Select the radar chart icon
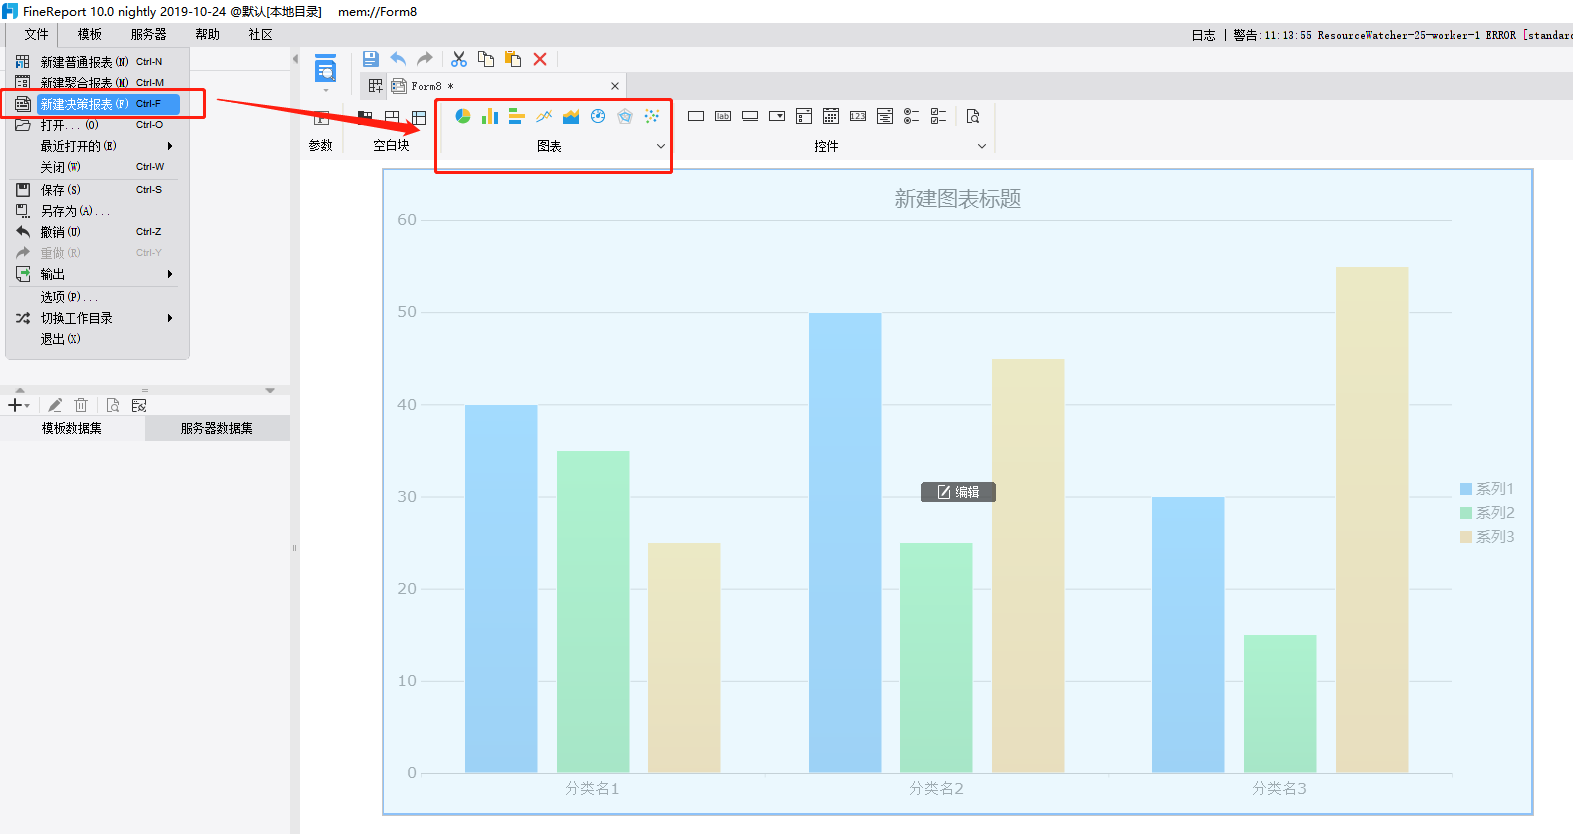This screenshot has width=1573, height=834. (625, 116)
